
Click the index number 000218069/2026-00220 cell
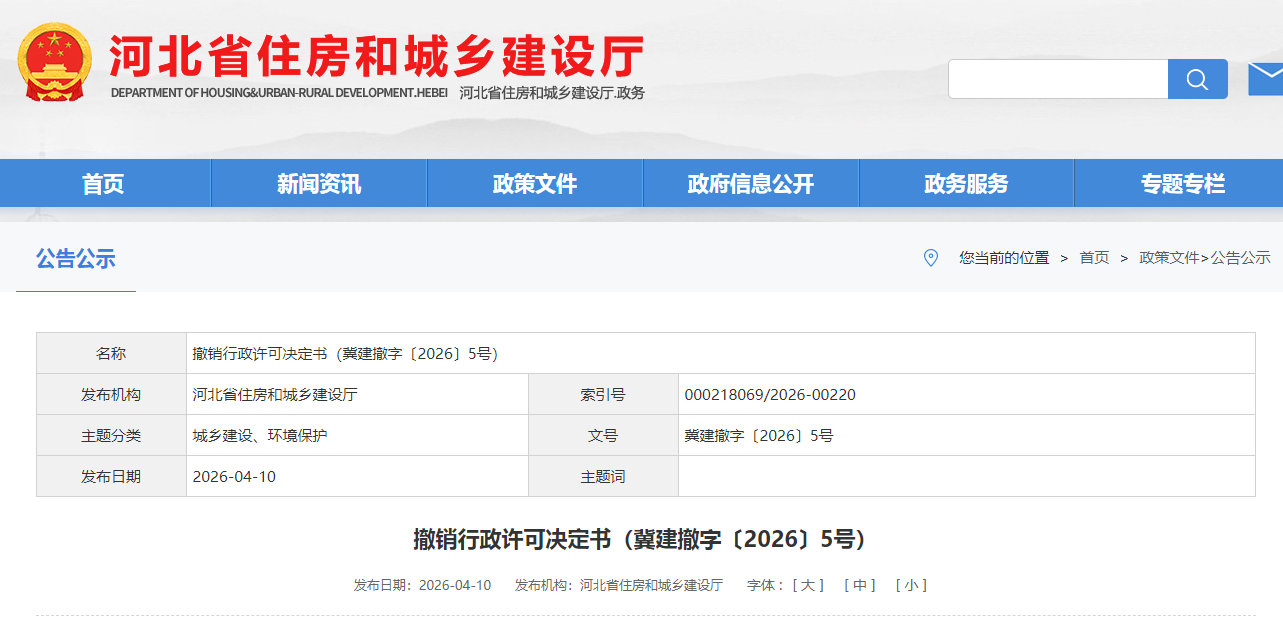point(770,395)
